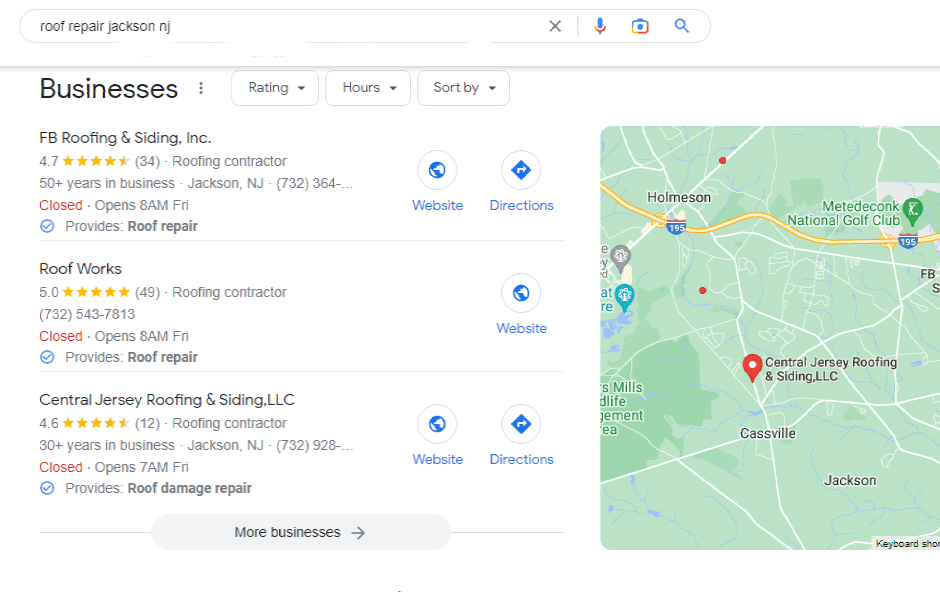Visit Central Jersey Roofing website globe icon
Screen dimensions: 940x592
437,424
